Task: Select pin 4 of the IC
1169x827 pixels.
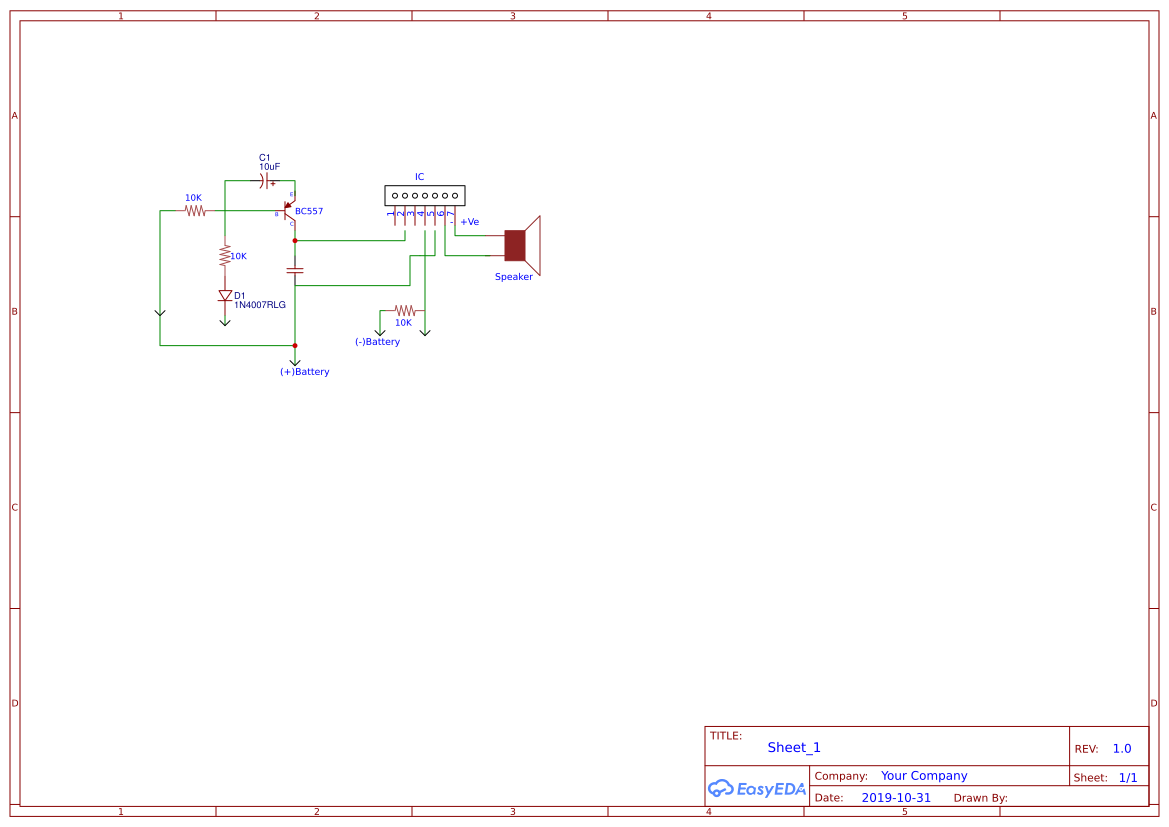Action: point(424,215)
